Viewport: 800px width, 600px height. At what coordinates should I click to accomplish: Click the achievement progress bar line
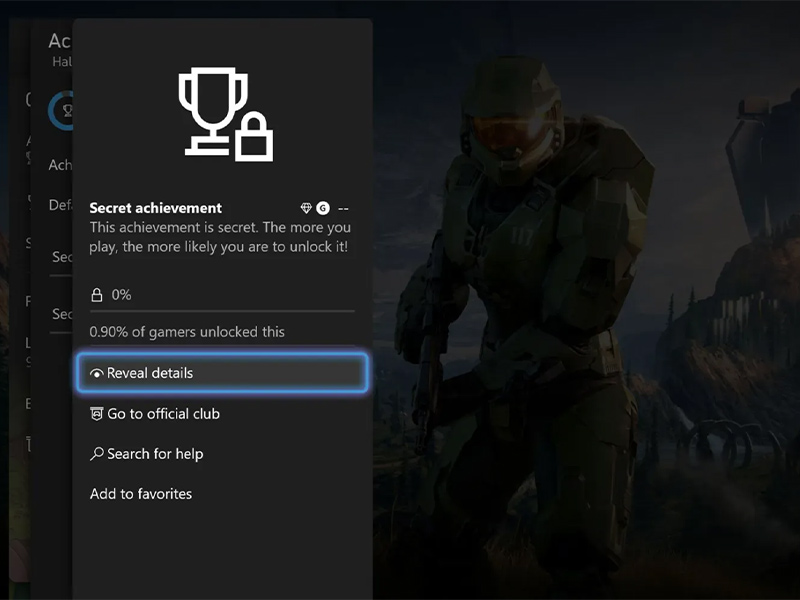[x=222, y=310]
